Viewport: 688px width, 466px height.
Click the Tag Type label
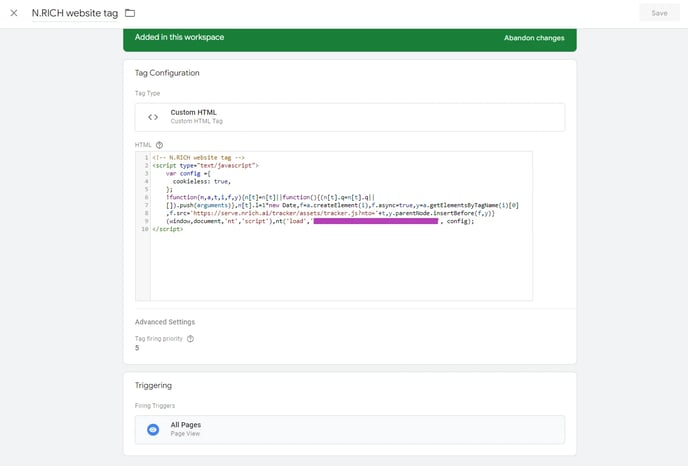coord(147,93)
